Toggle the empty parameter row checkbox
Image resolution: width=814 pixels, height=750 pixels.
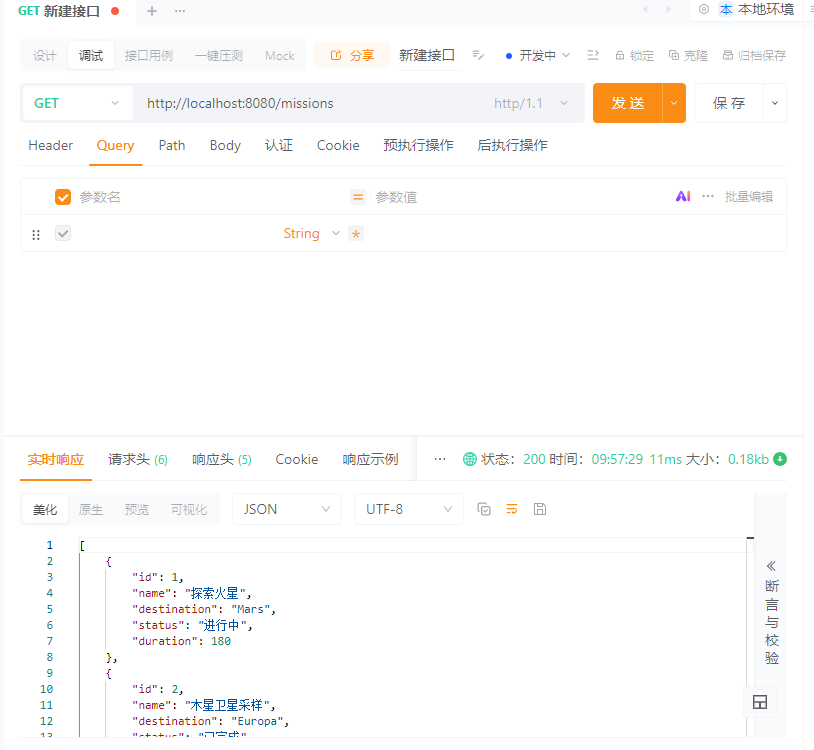coord(63,234)
